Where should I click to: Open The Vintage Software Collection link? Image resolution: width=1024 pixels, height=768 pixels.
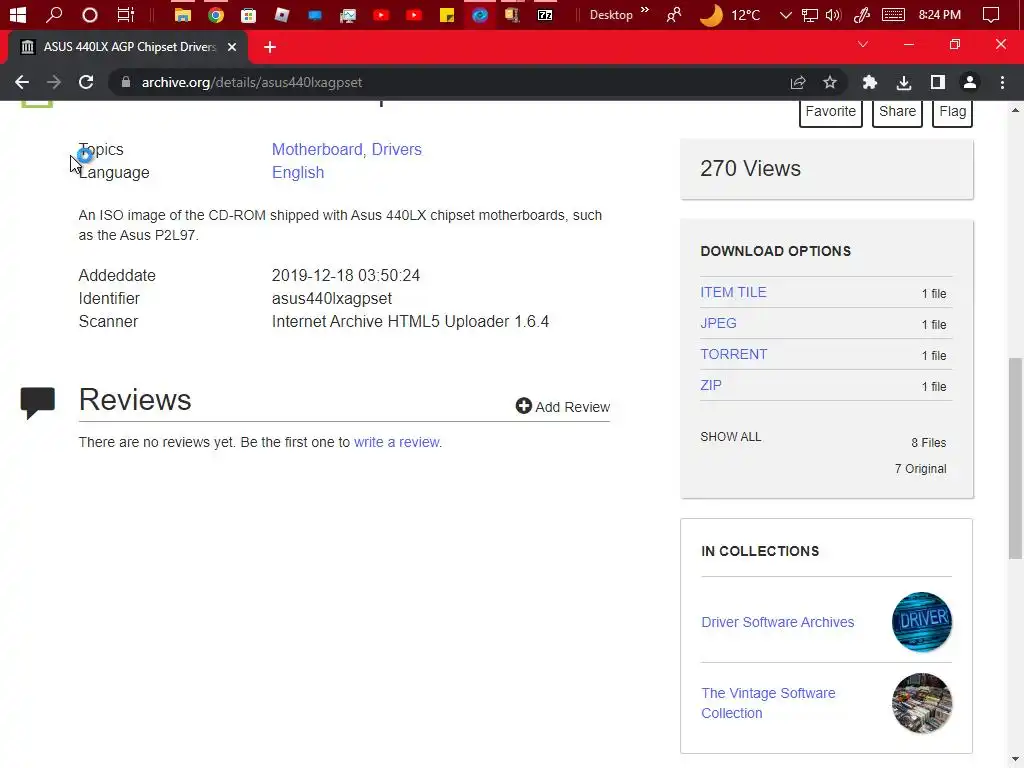(768, 703)
